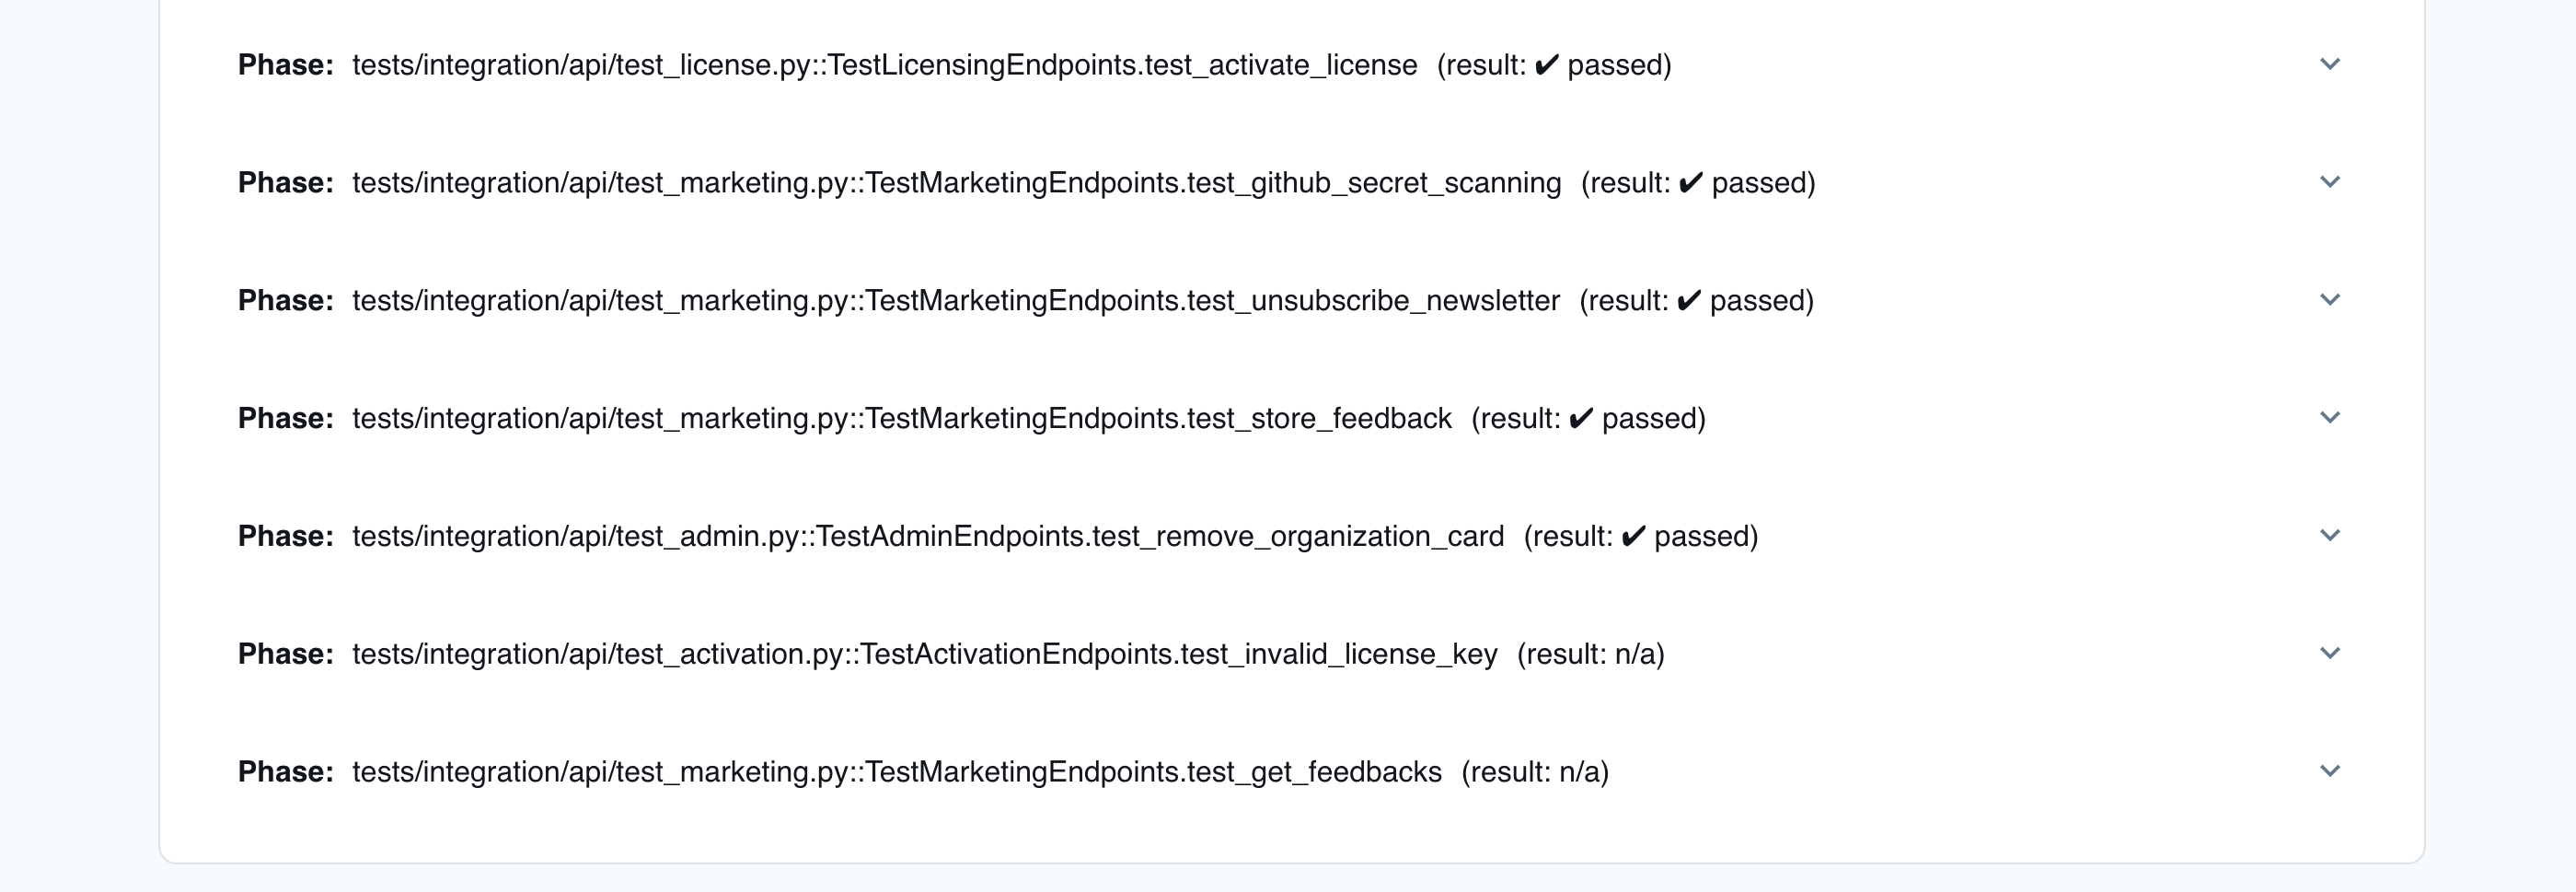
Task: Expand the test_remove_organization_card phase details
Action: (x=2332, y=536)
